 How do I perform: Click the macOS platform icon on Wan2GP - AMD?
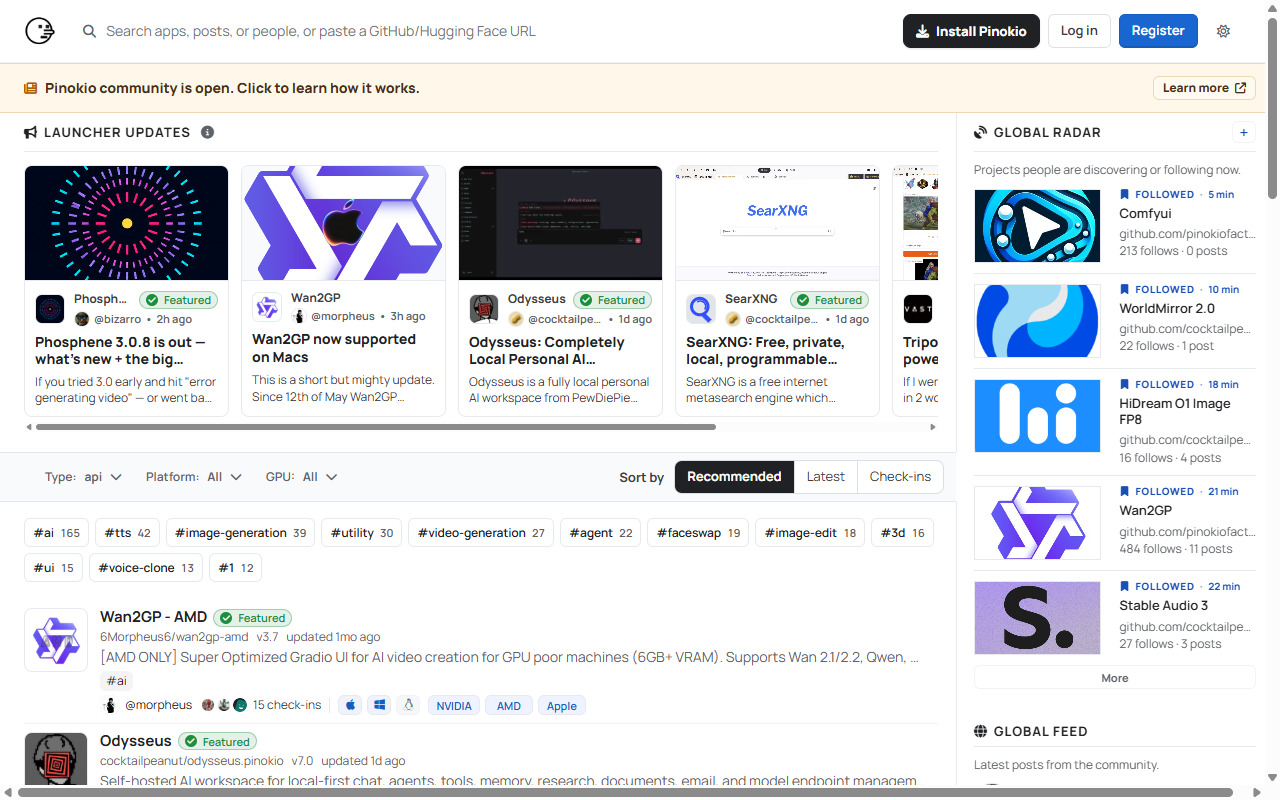[x=350, y=705]
